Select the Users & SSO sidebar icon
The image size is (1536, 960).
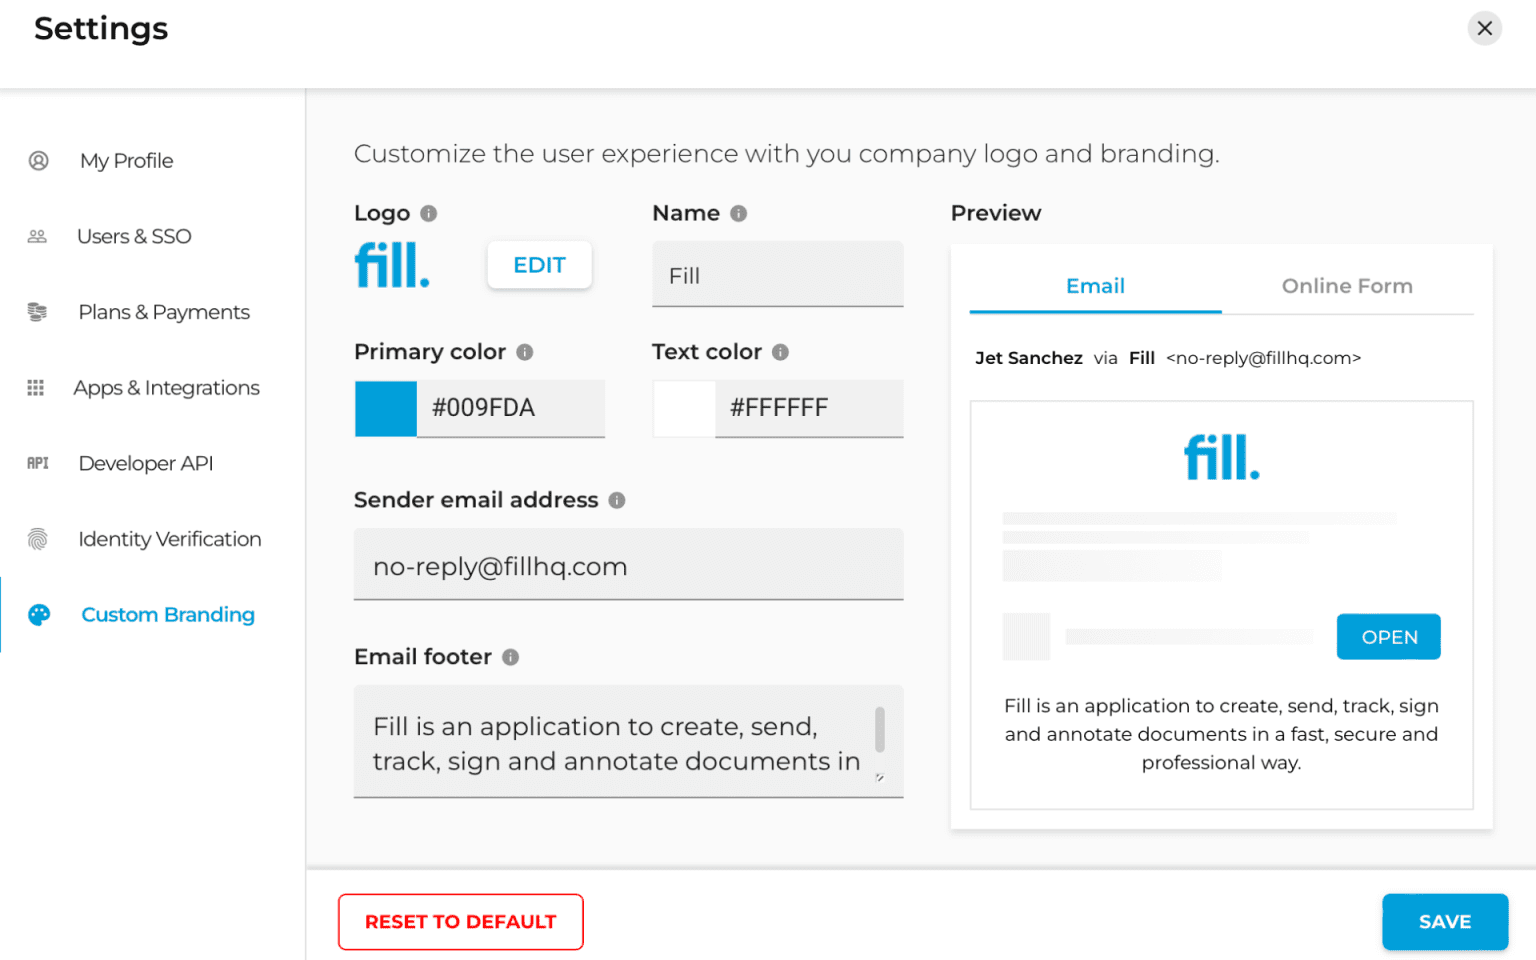point(37,236)
